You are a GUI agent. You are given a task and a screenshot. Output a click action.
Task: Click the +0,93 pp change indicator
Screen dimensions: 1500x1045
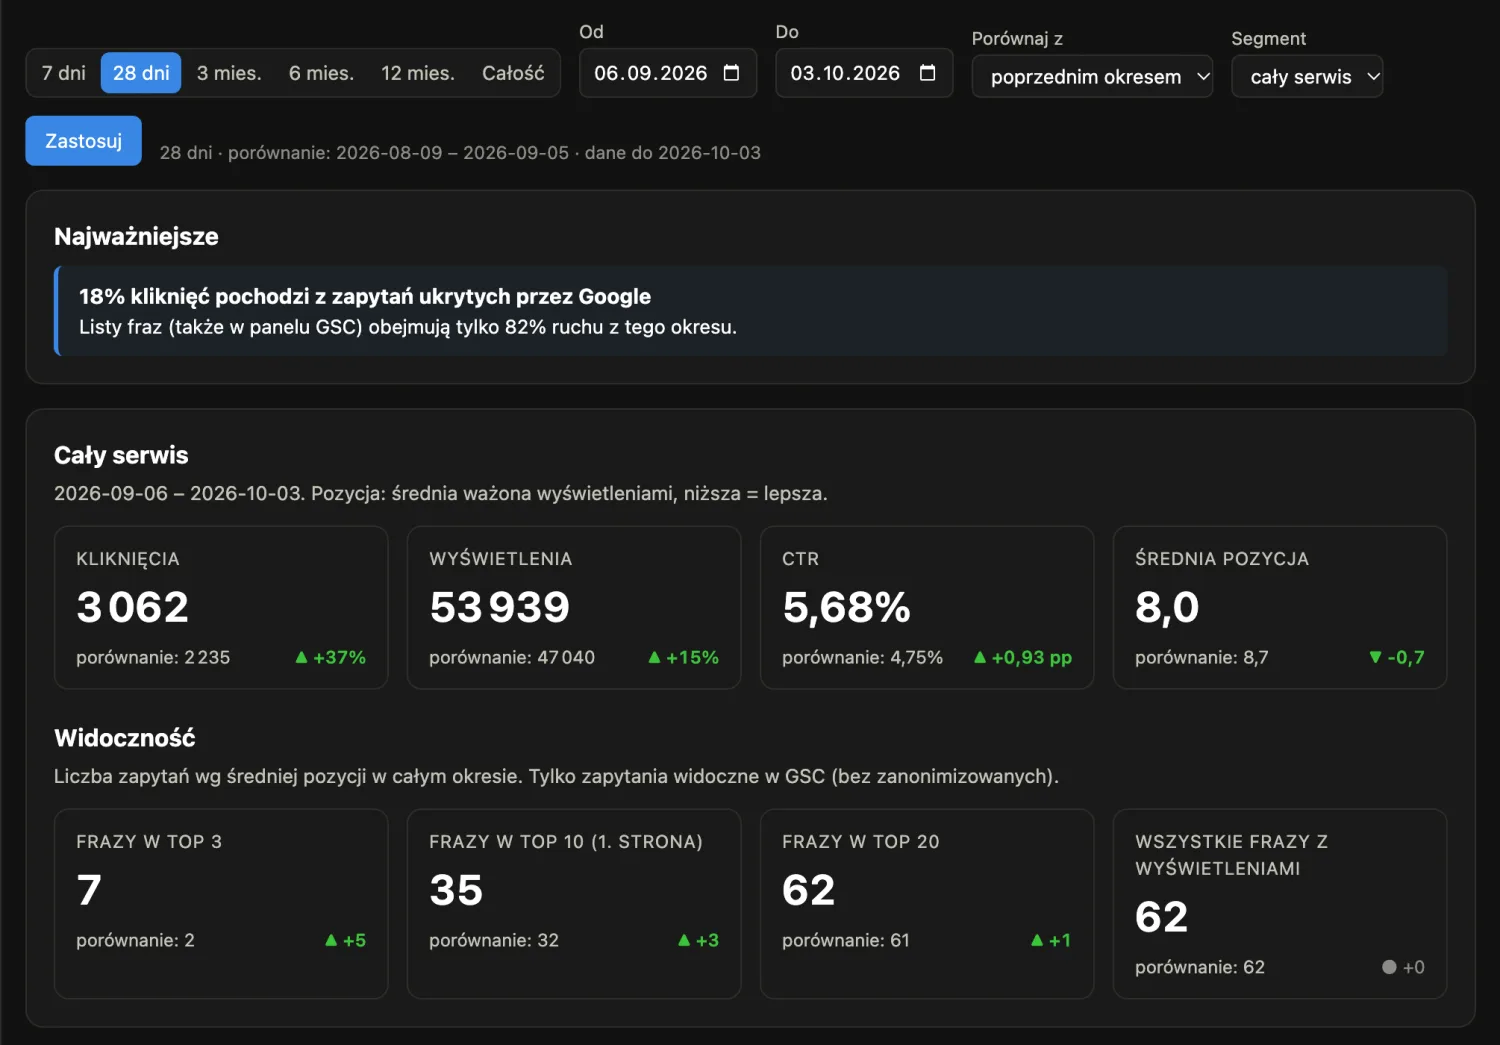(1022, 657)
